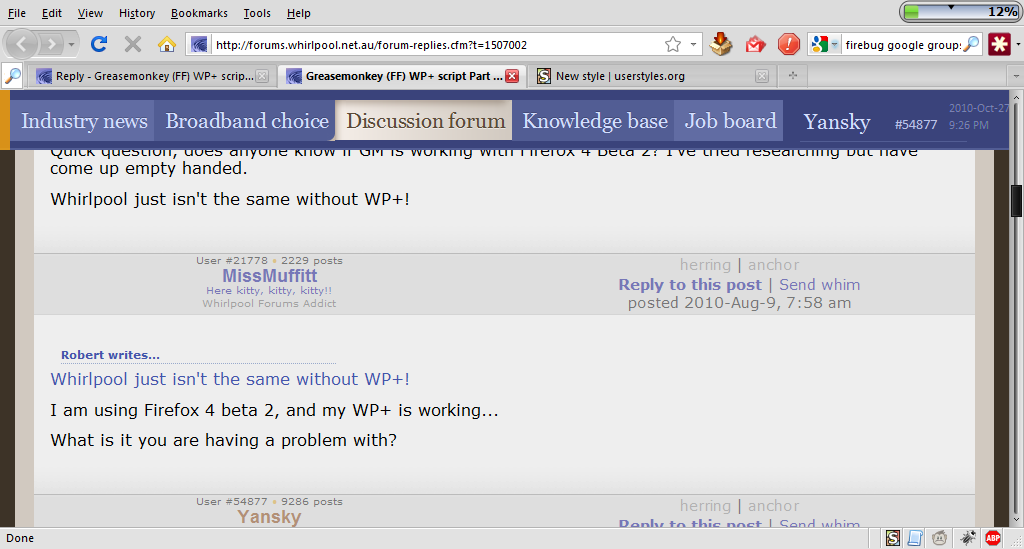The width and height of the screenshot is (1024, 549).
Task: Select the 'Greasemonkey (FF) WP+ script Part' tab
Action: tap(400, 76)
